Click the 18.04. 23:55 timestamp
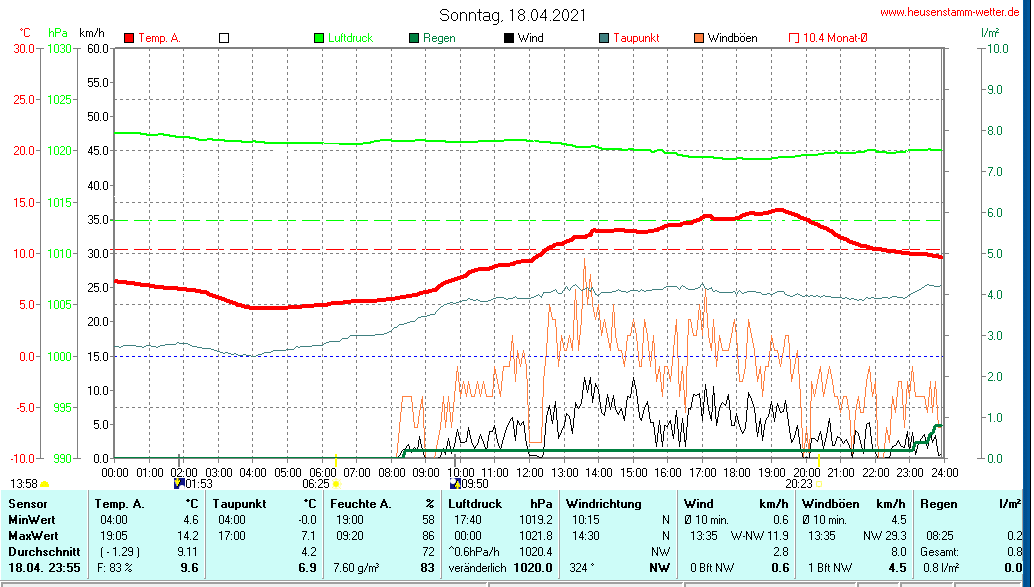Viewport: 1034px width, 587px height. tap(44, 567)
